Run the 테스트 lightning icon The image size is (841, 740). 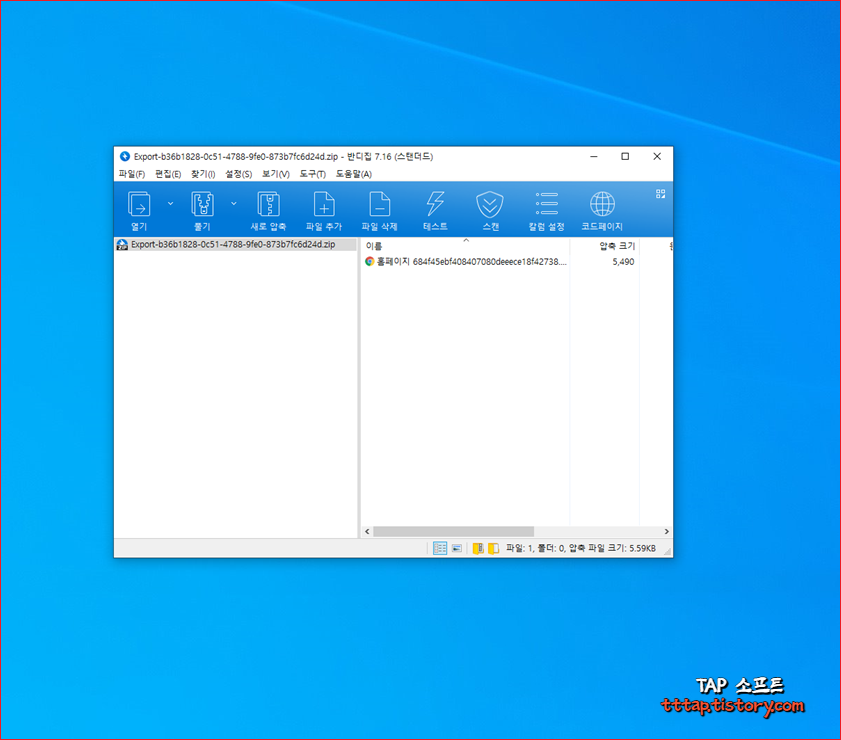pos(435,210)
